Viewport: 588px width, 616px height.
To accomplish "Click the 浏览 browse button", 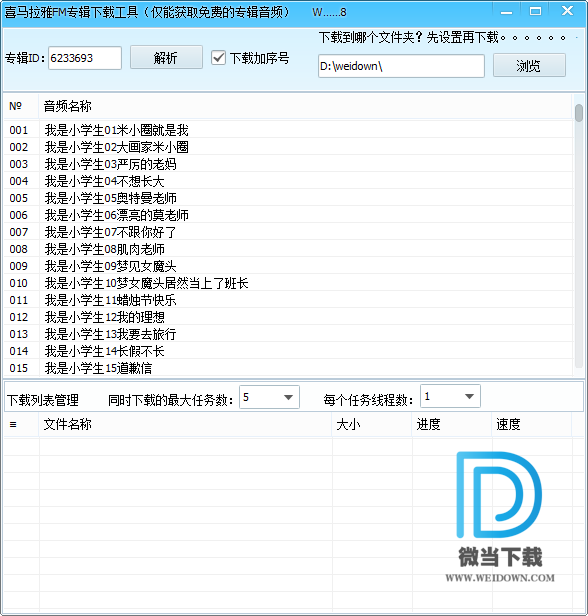I will tap(529, 65).
